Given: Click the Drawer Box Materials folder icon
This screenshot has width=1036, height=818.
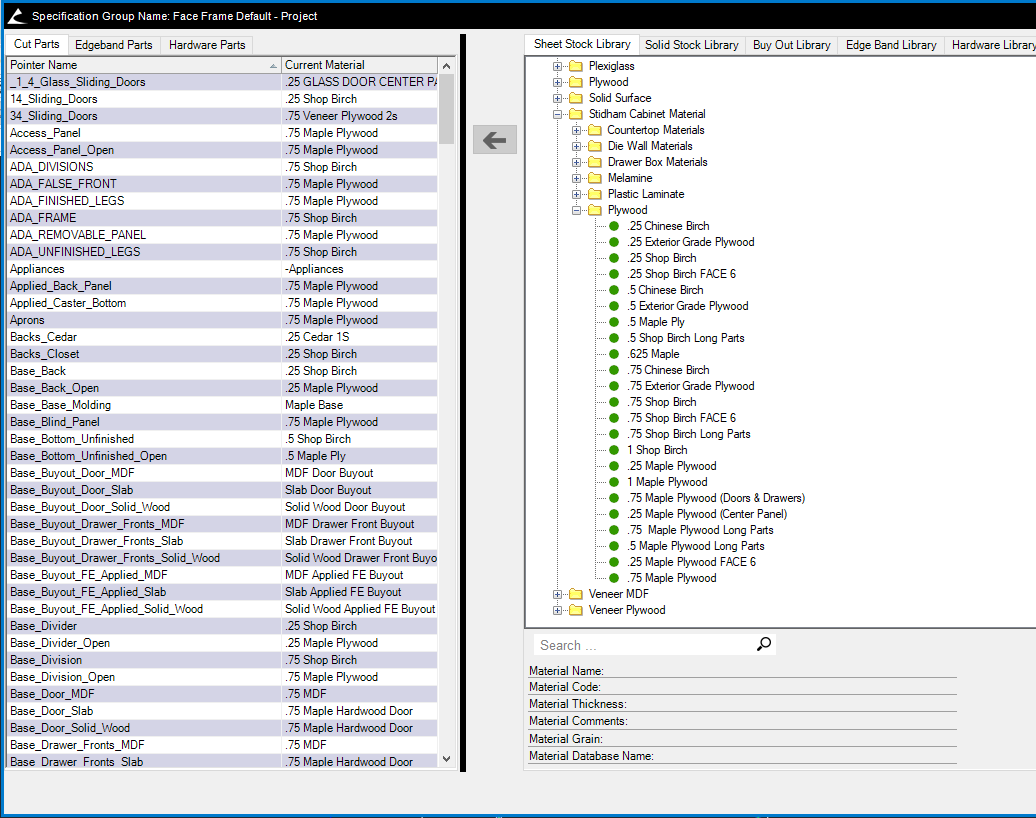Looking at the screenshot, I should click(595, 162).
